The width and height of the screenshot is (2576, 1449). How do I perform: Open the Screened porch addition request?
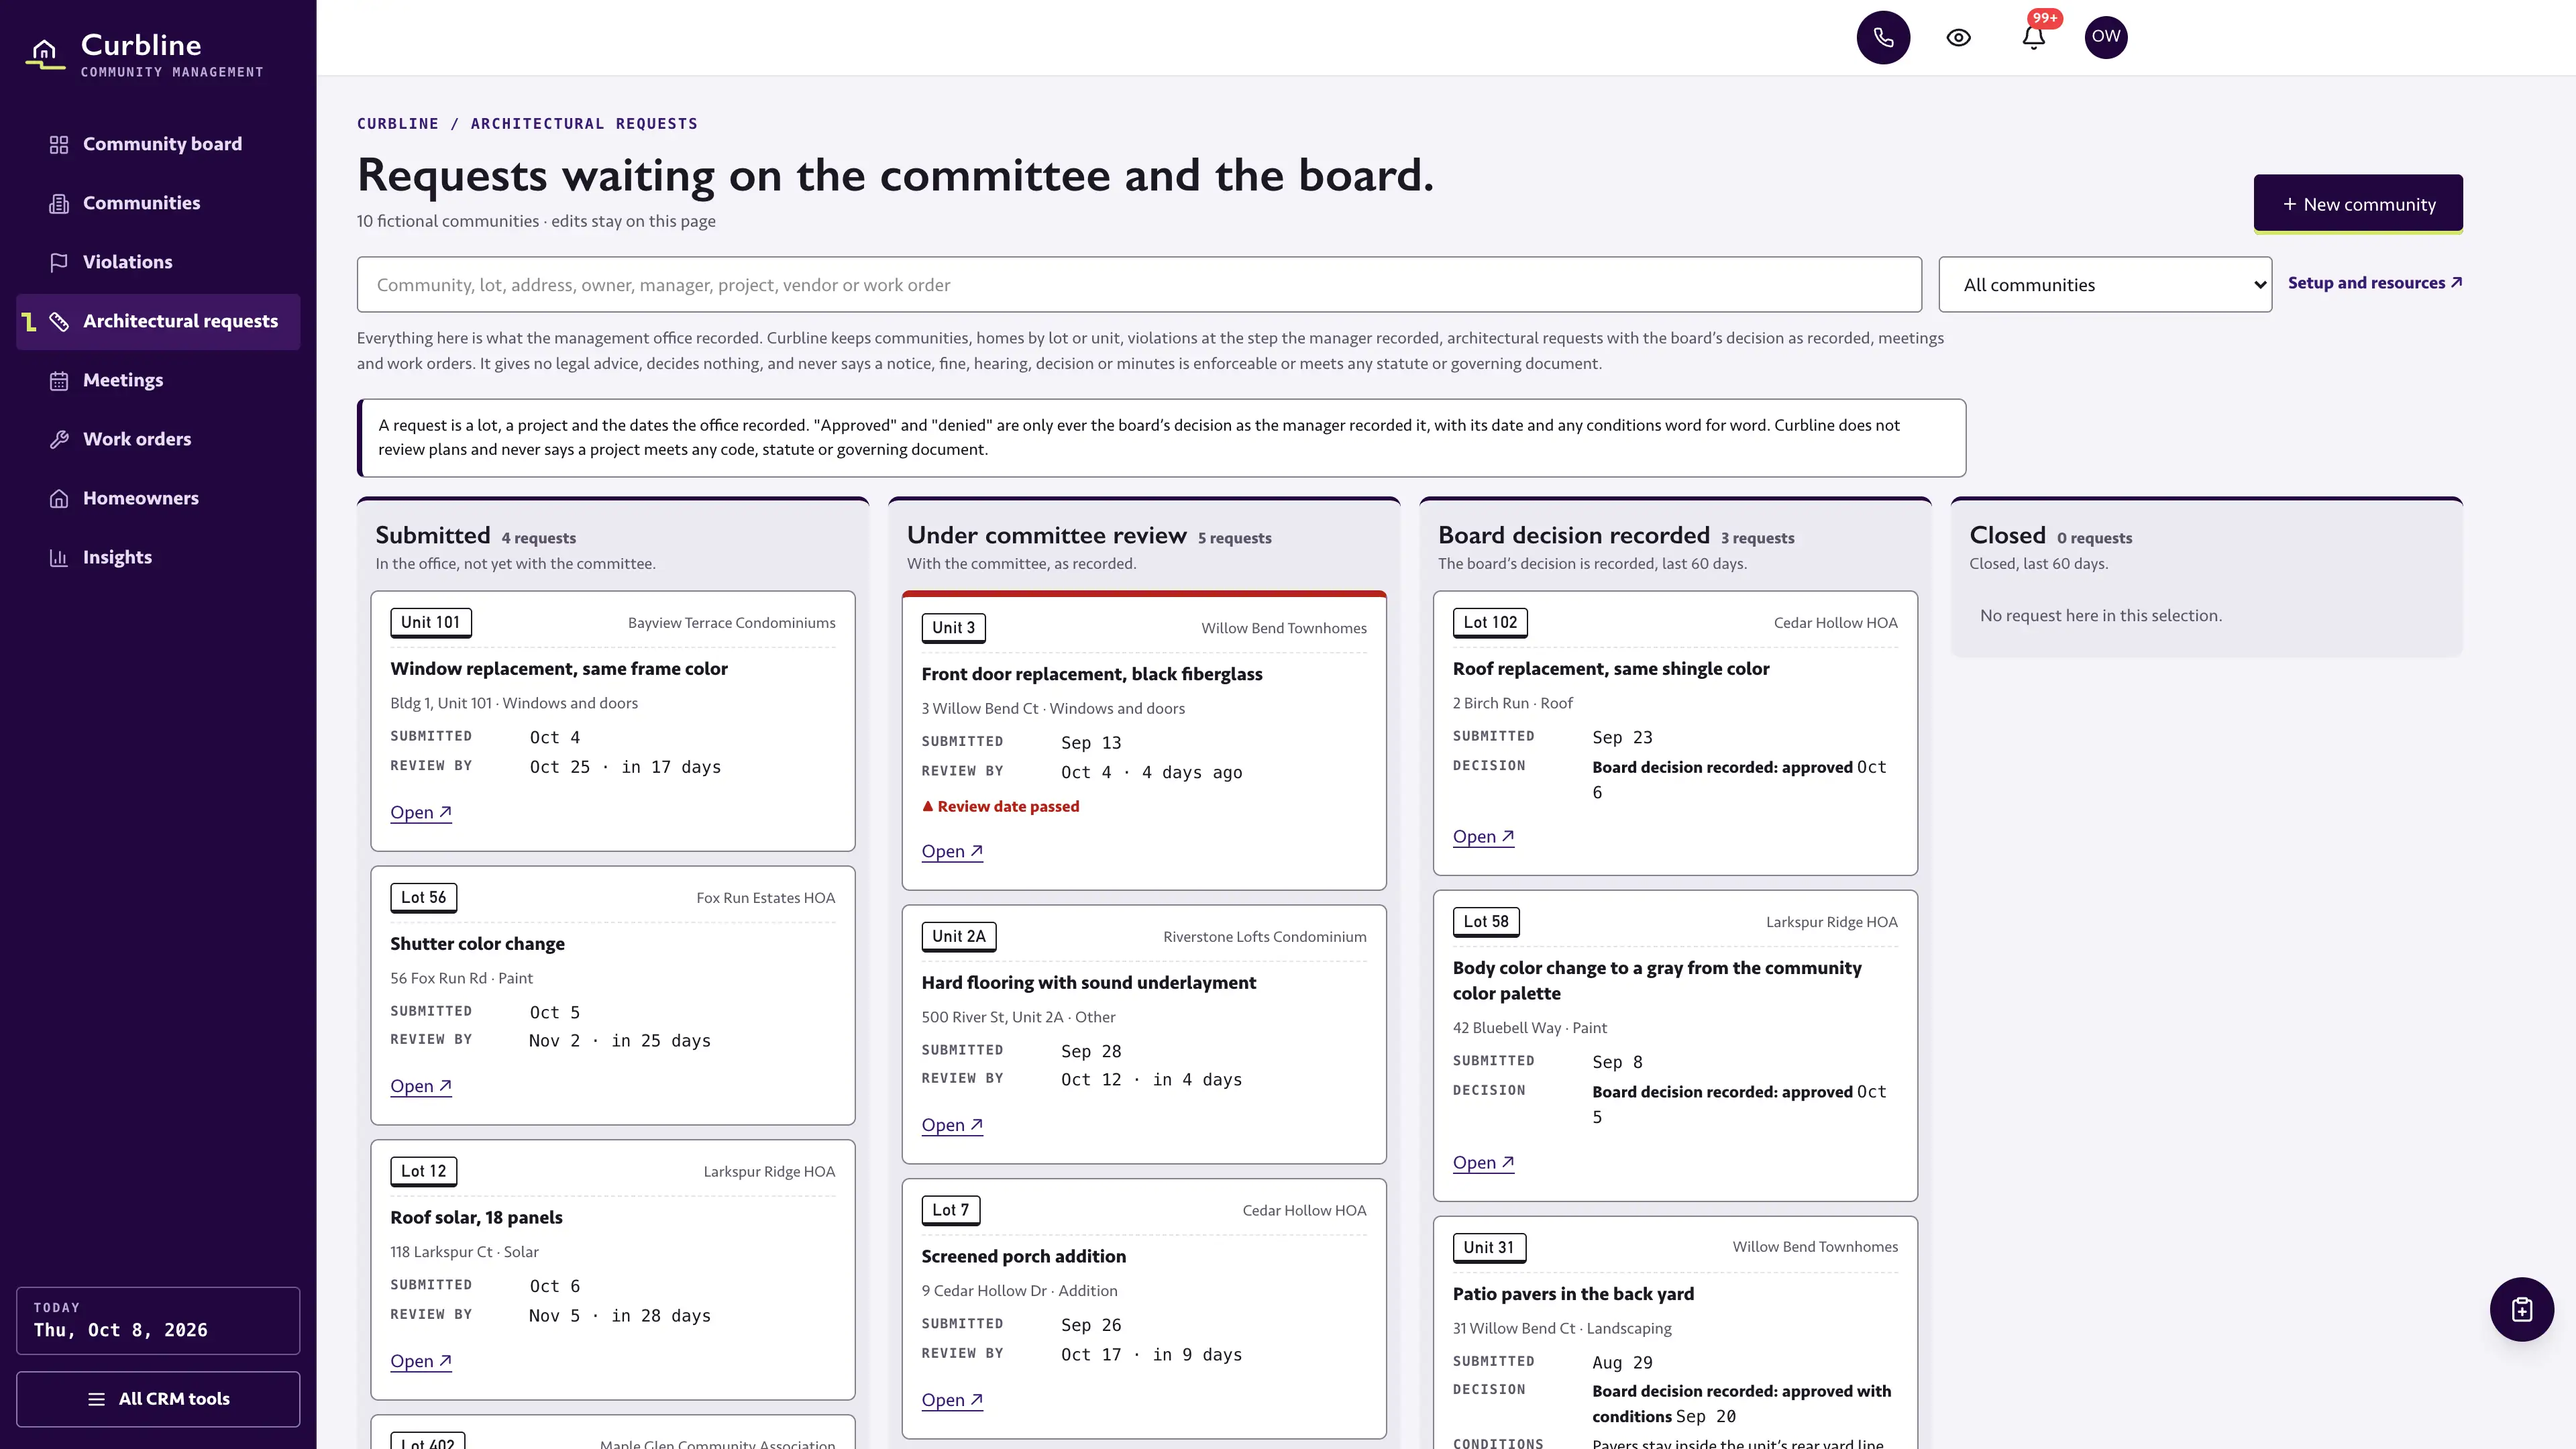tap(952, 1400)
